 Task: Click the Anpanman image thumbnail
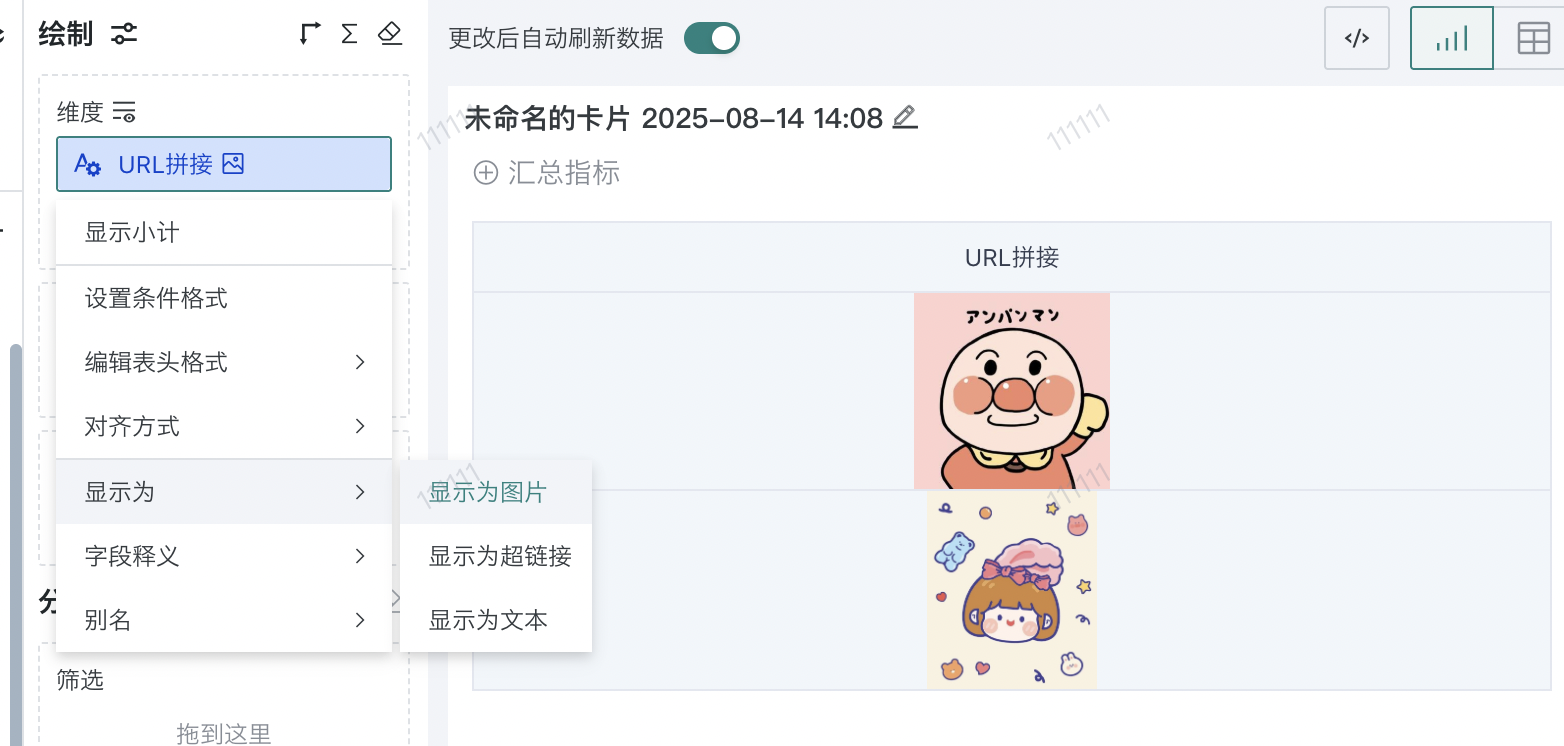tap(1012, 391)
